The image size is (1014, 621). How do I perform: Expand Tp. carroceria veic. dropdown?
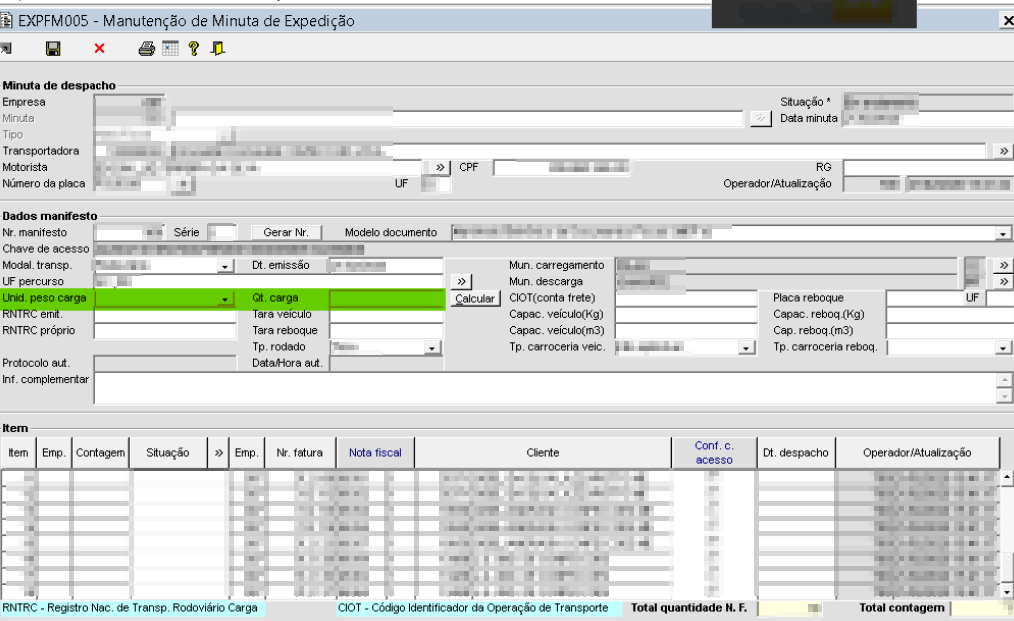(746, 348)
